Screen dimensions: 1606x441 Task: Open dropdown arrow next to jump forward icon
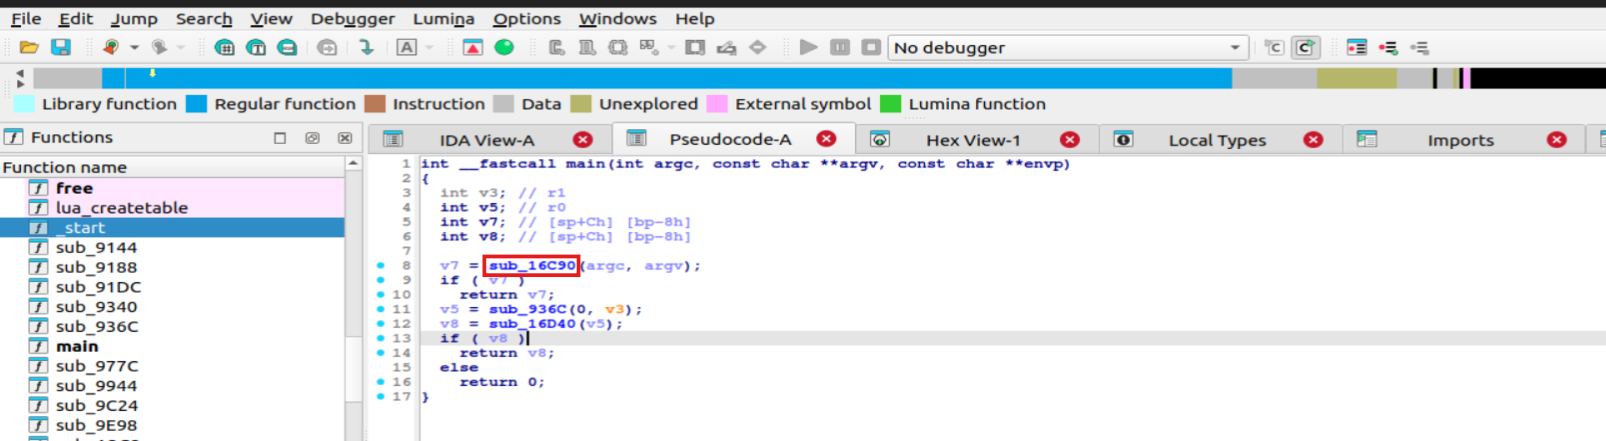click(x=181, y=47)
